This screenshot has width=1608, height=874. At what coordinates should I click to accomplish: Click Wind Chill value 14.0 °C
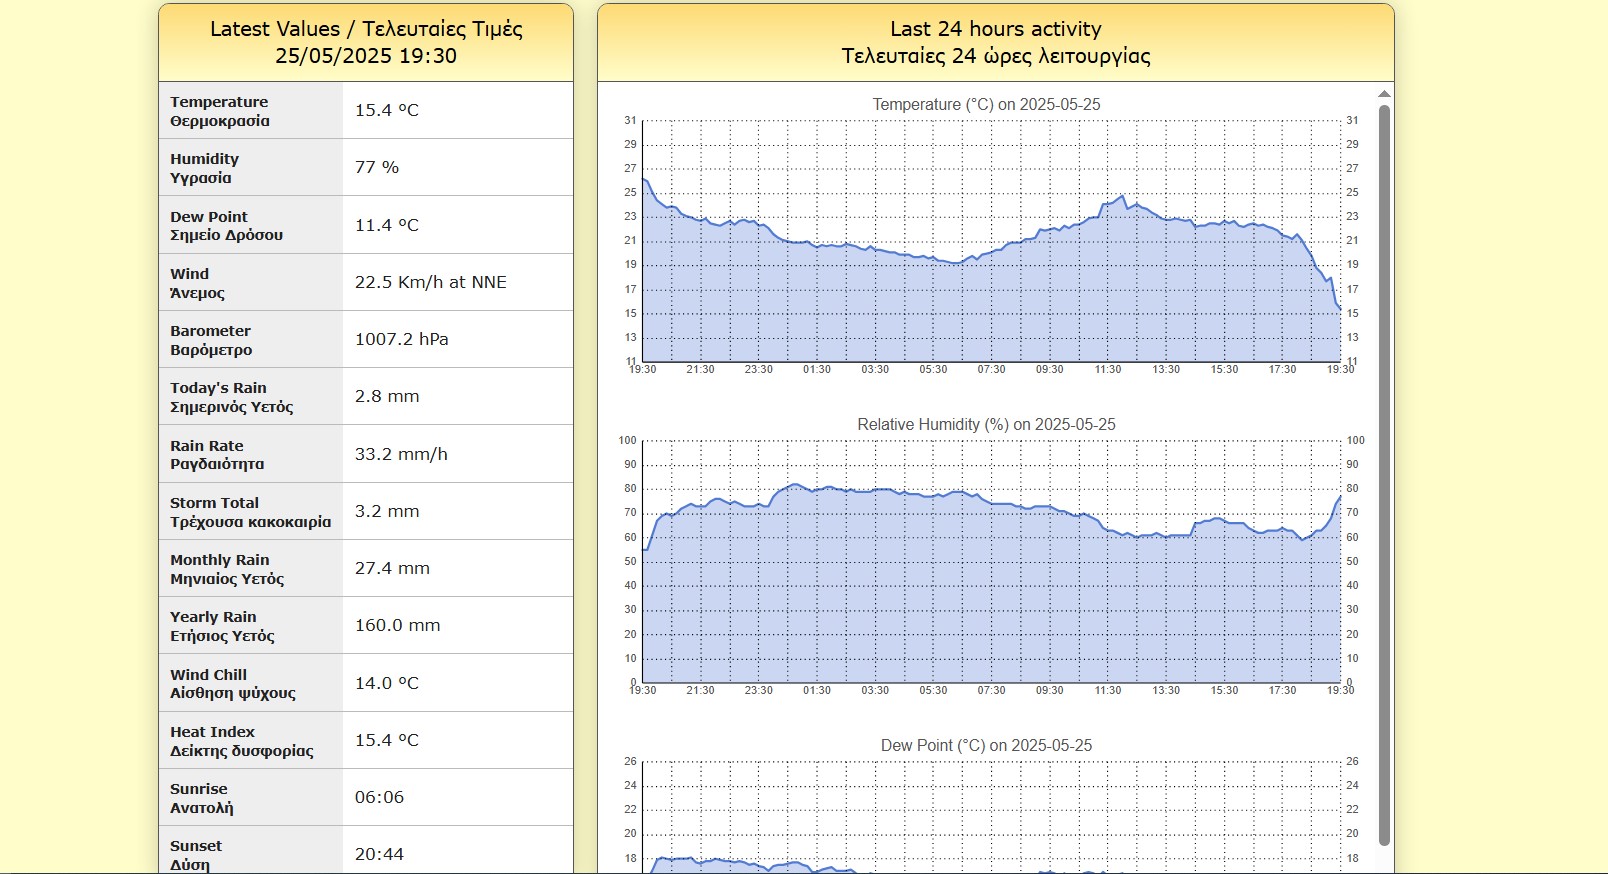click(x=387, y=683)
